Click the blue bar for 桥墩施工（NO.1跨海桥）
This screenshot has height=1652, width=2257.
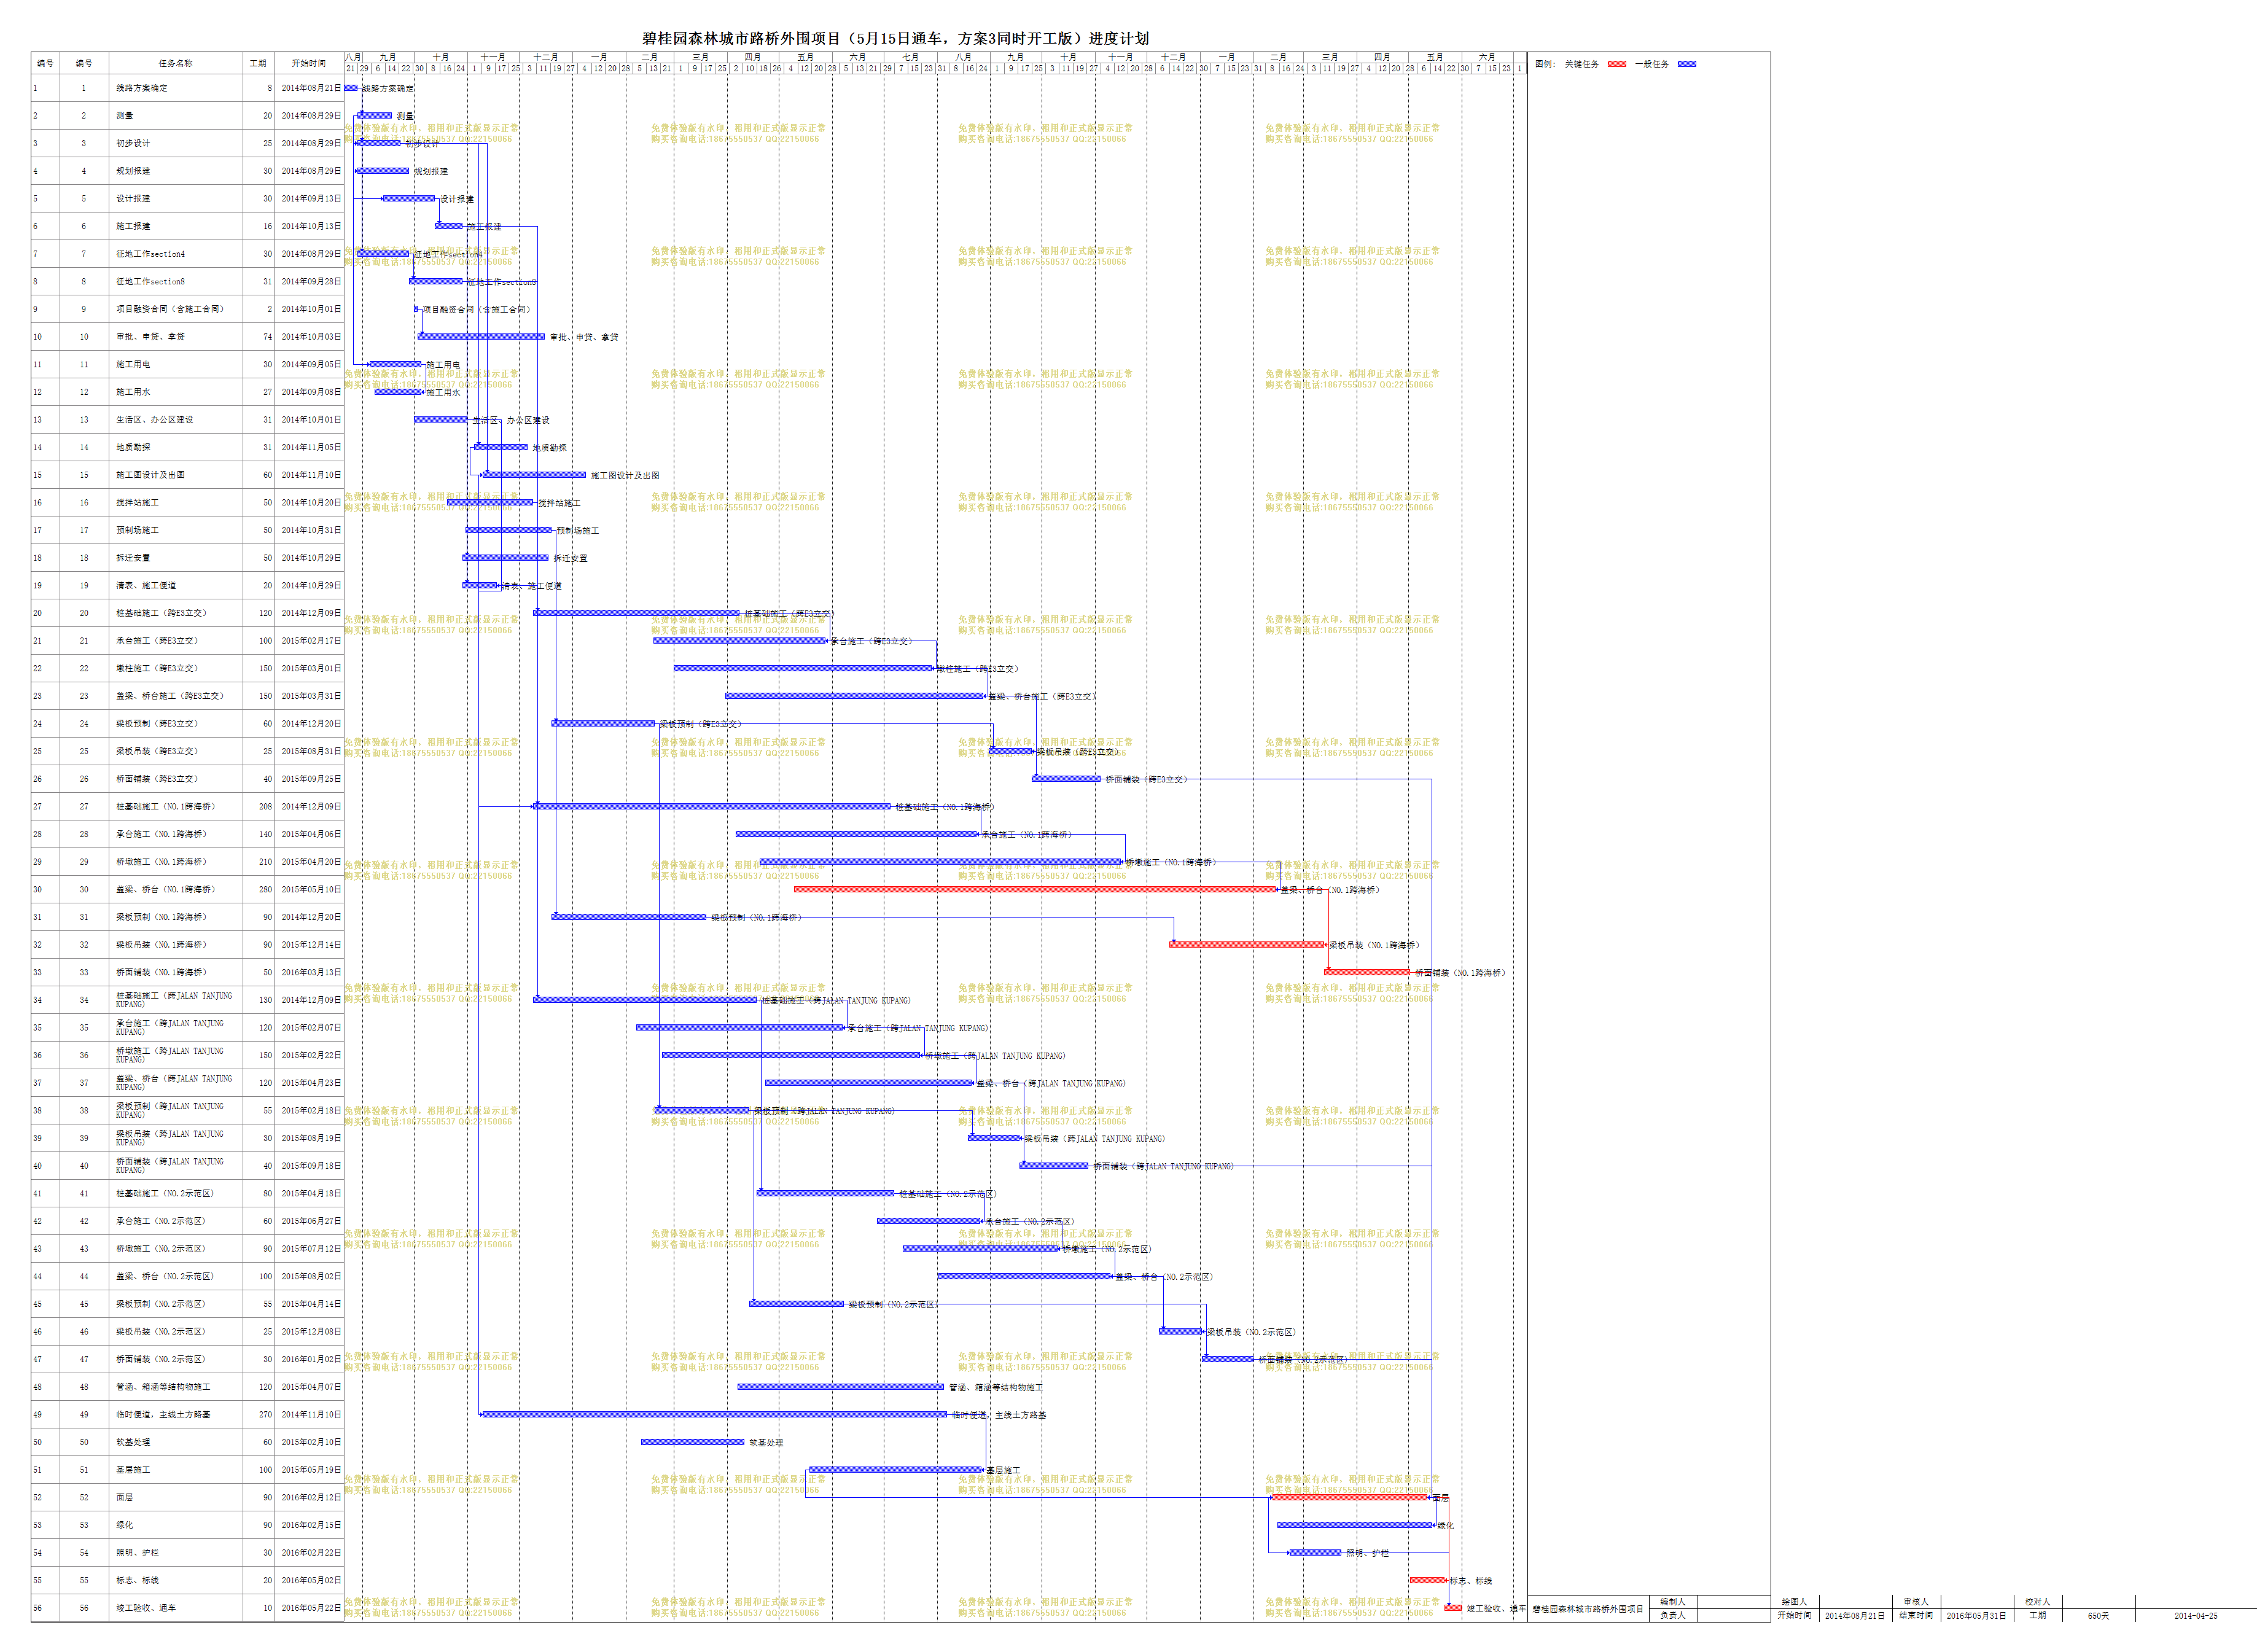[941, 862]
